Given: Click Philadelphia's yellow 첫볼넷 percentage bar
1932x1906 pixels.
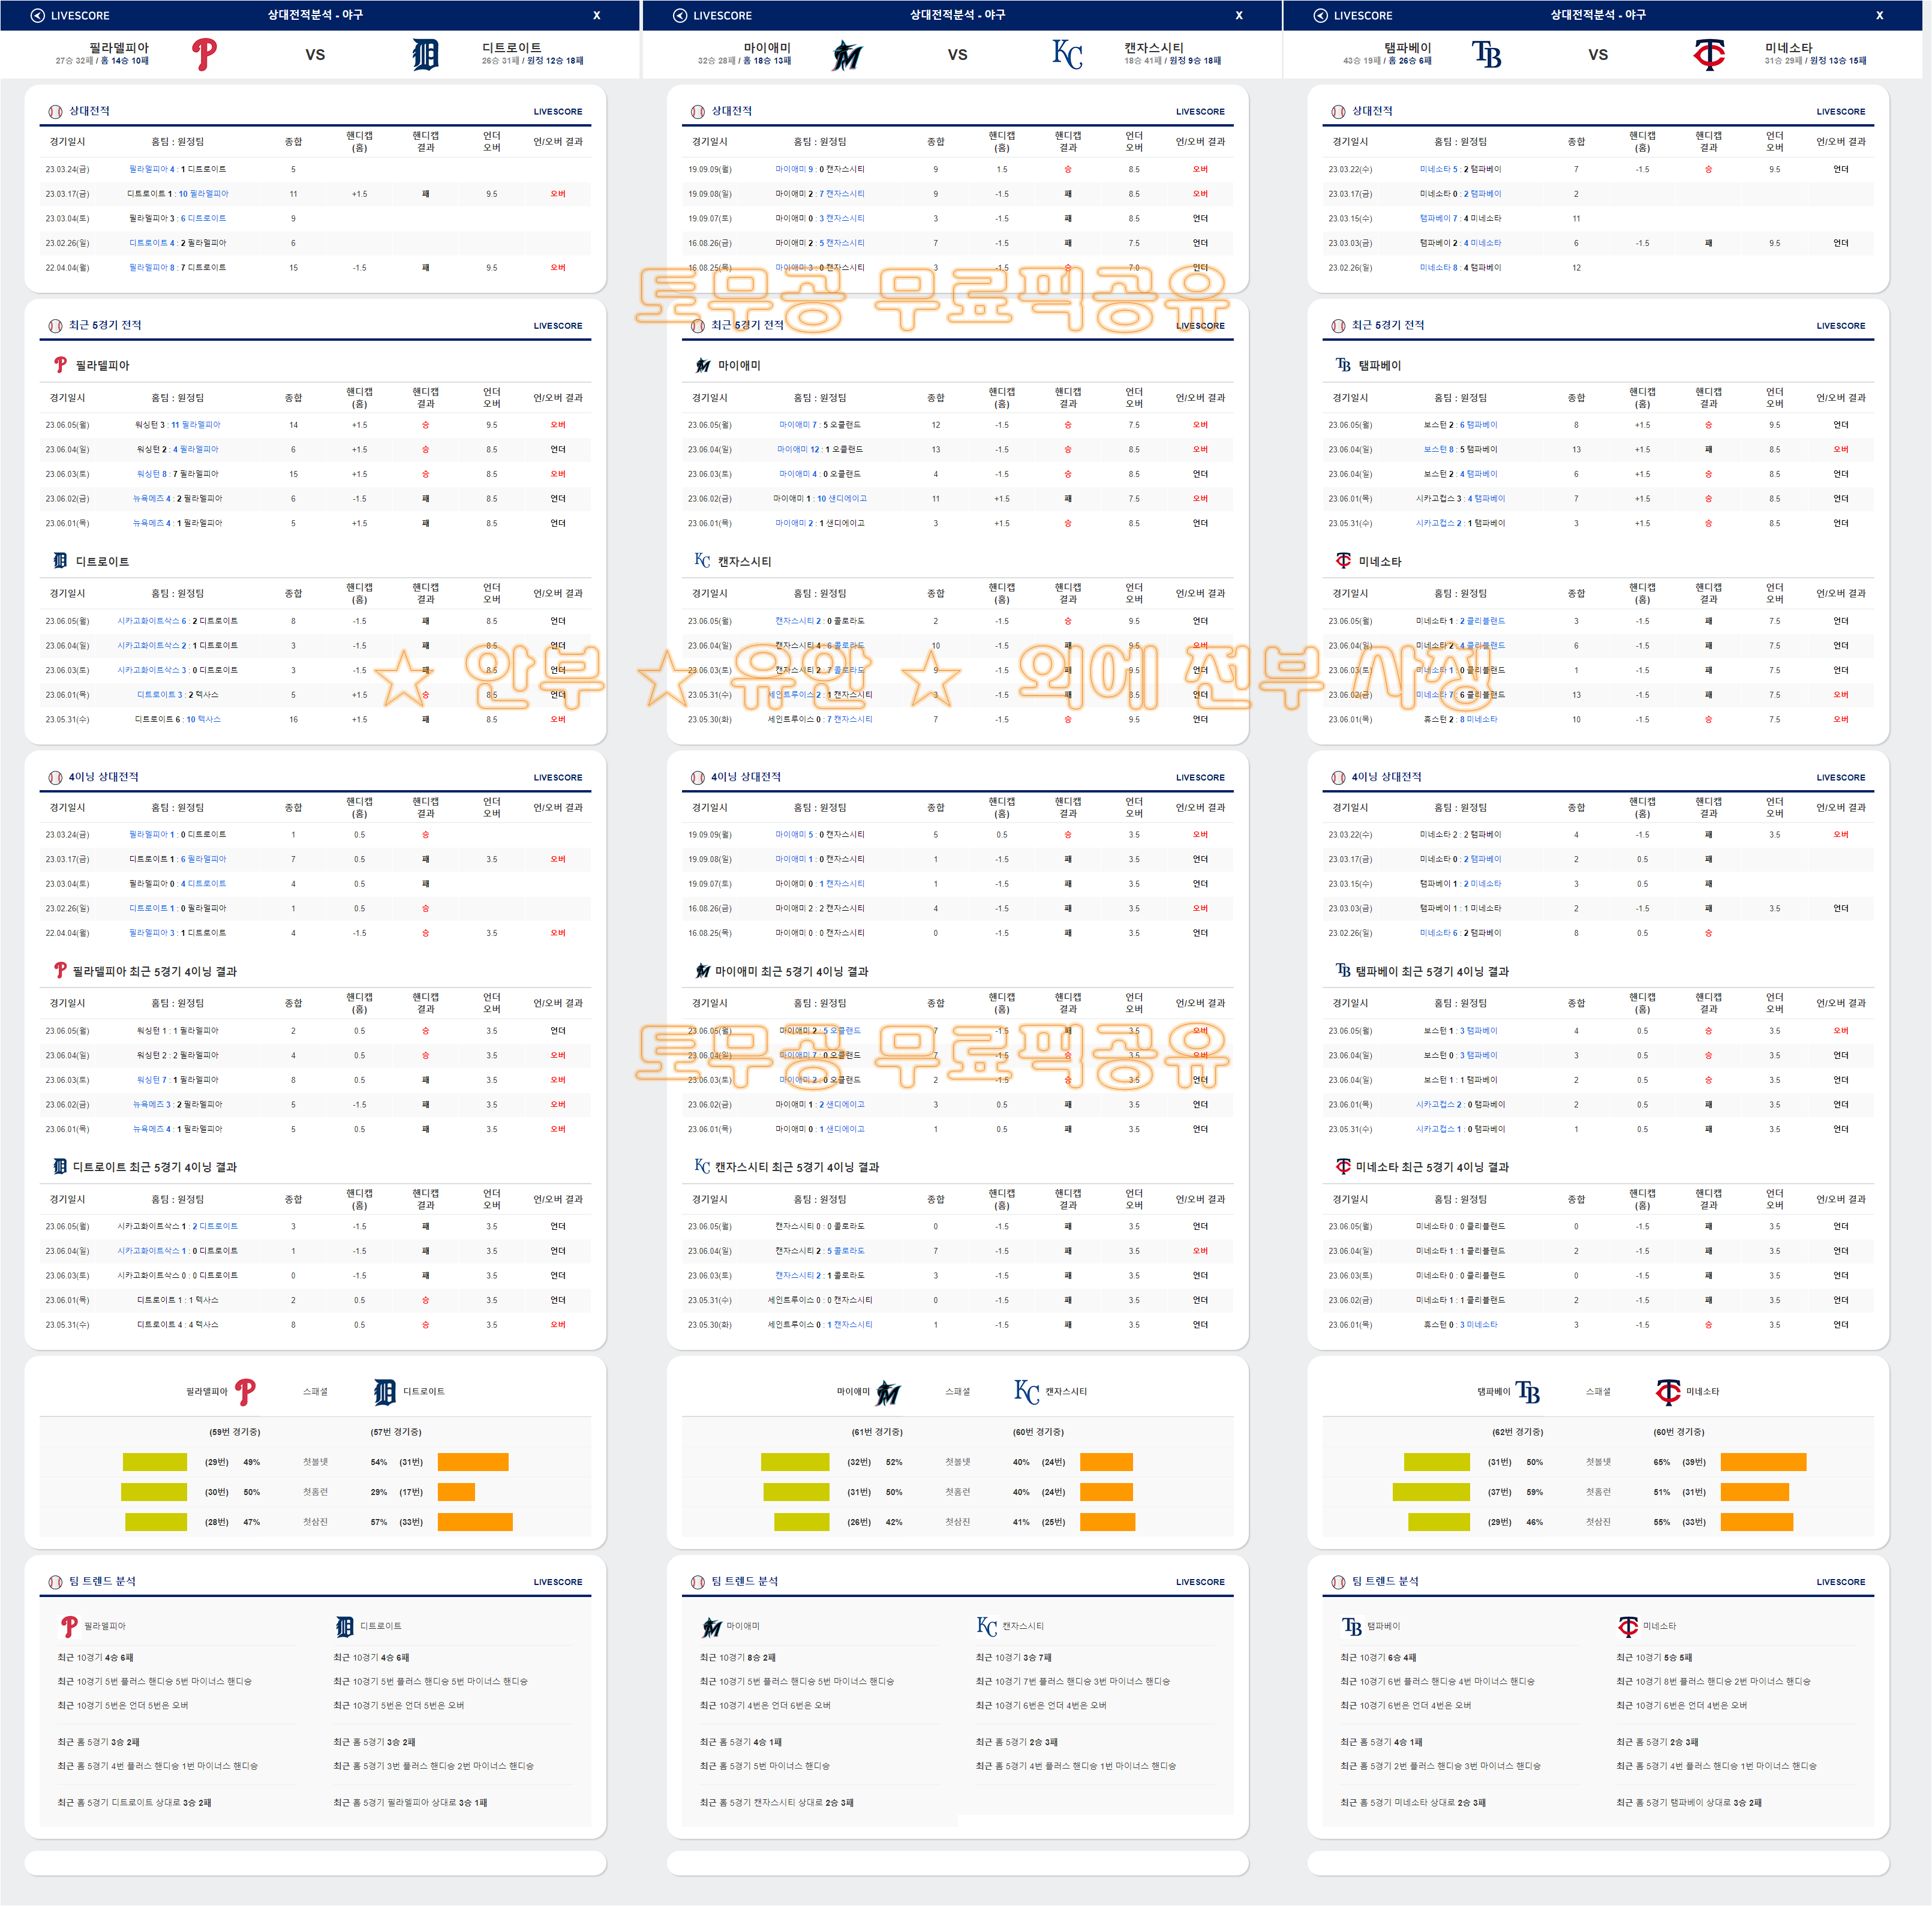Looking at the screenshot, I should point(155,1462).
